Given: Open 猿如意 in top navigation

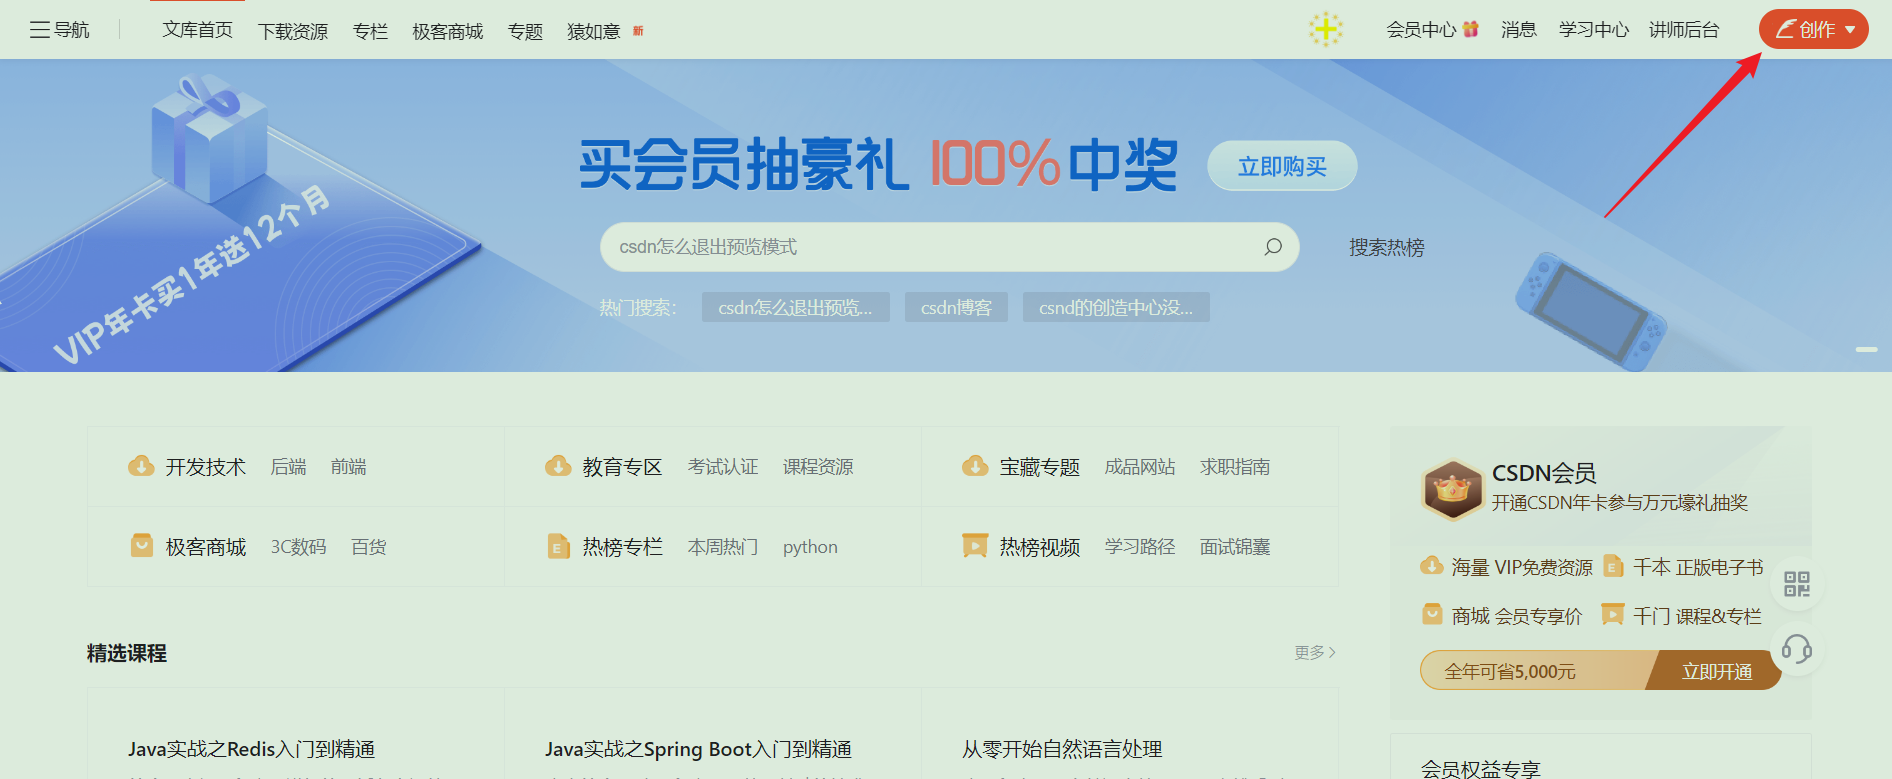Looking at the screenshot, I should click(x=594, y=31).
